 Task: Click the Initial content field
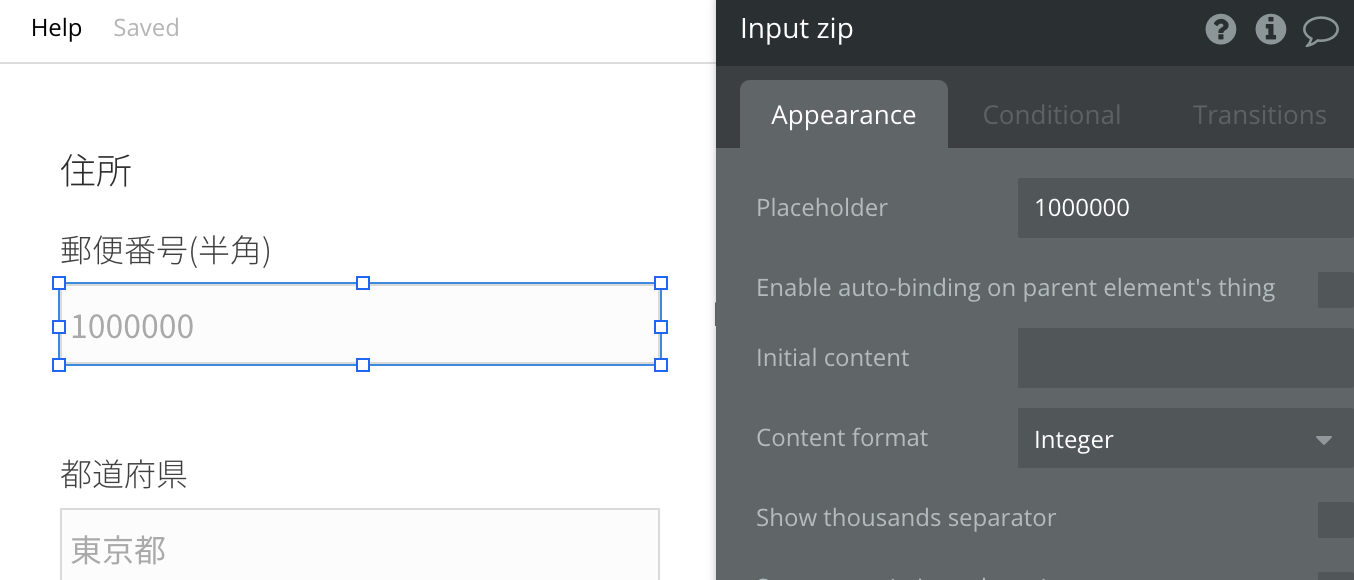click(1185, 358)
